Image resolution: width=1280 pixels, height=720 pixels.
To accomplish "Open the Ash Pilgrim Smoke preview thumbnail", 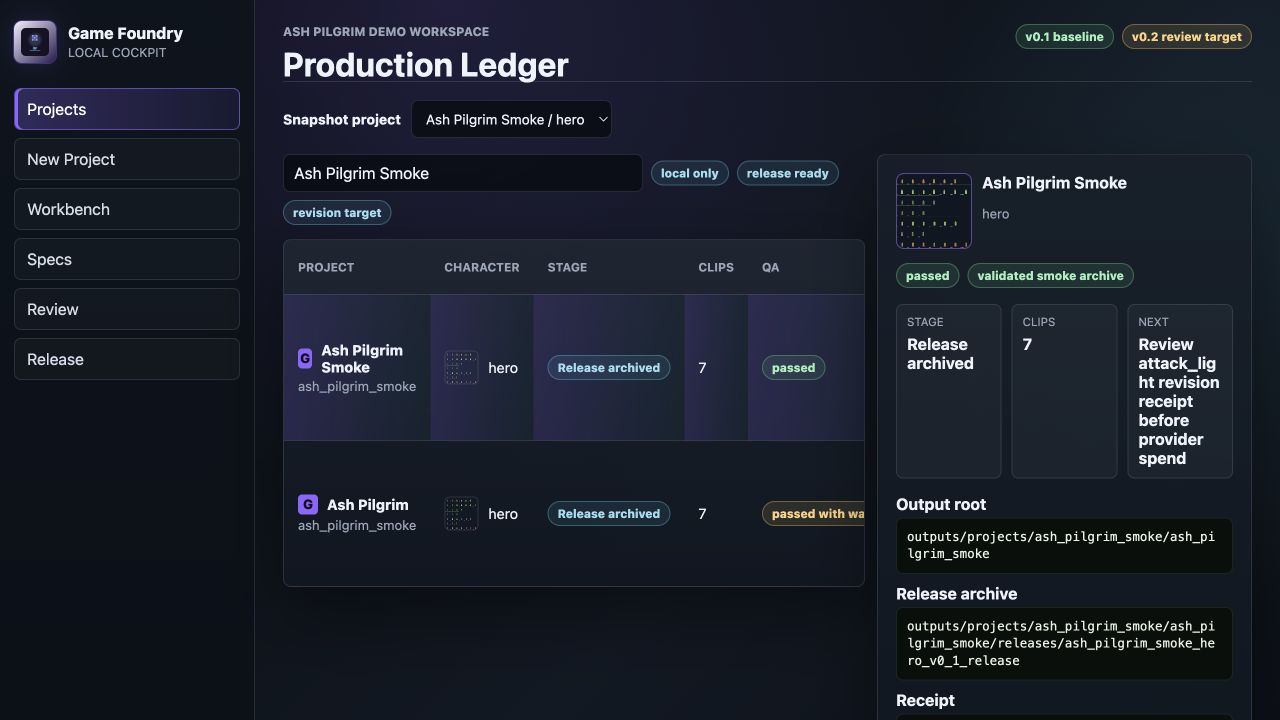I will (934, 211).
